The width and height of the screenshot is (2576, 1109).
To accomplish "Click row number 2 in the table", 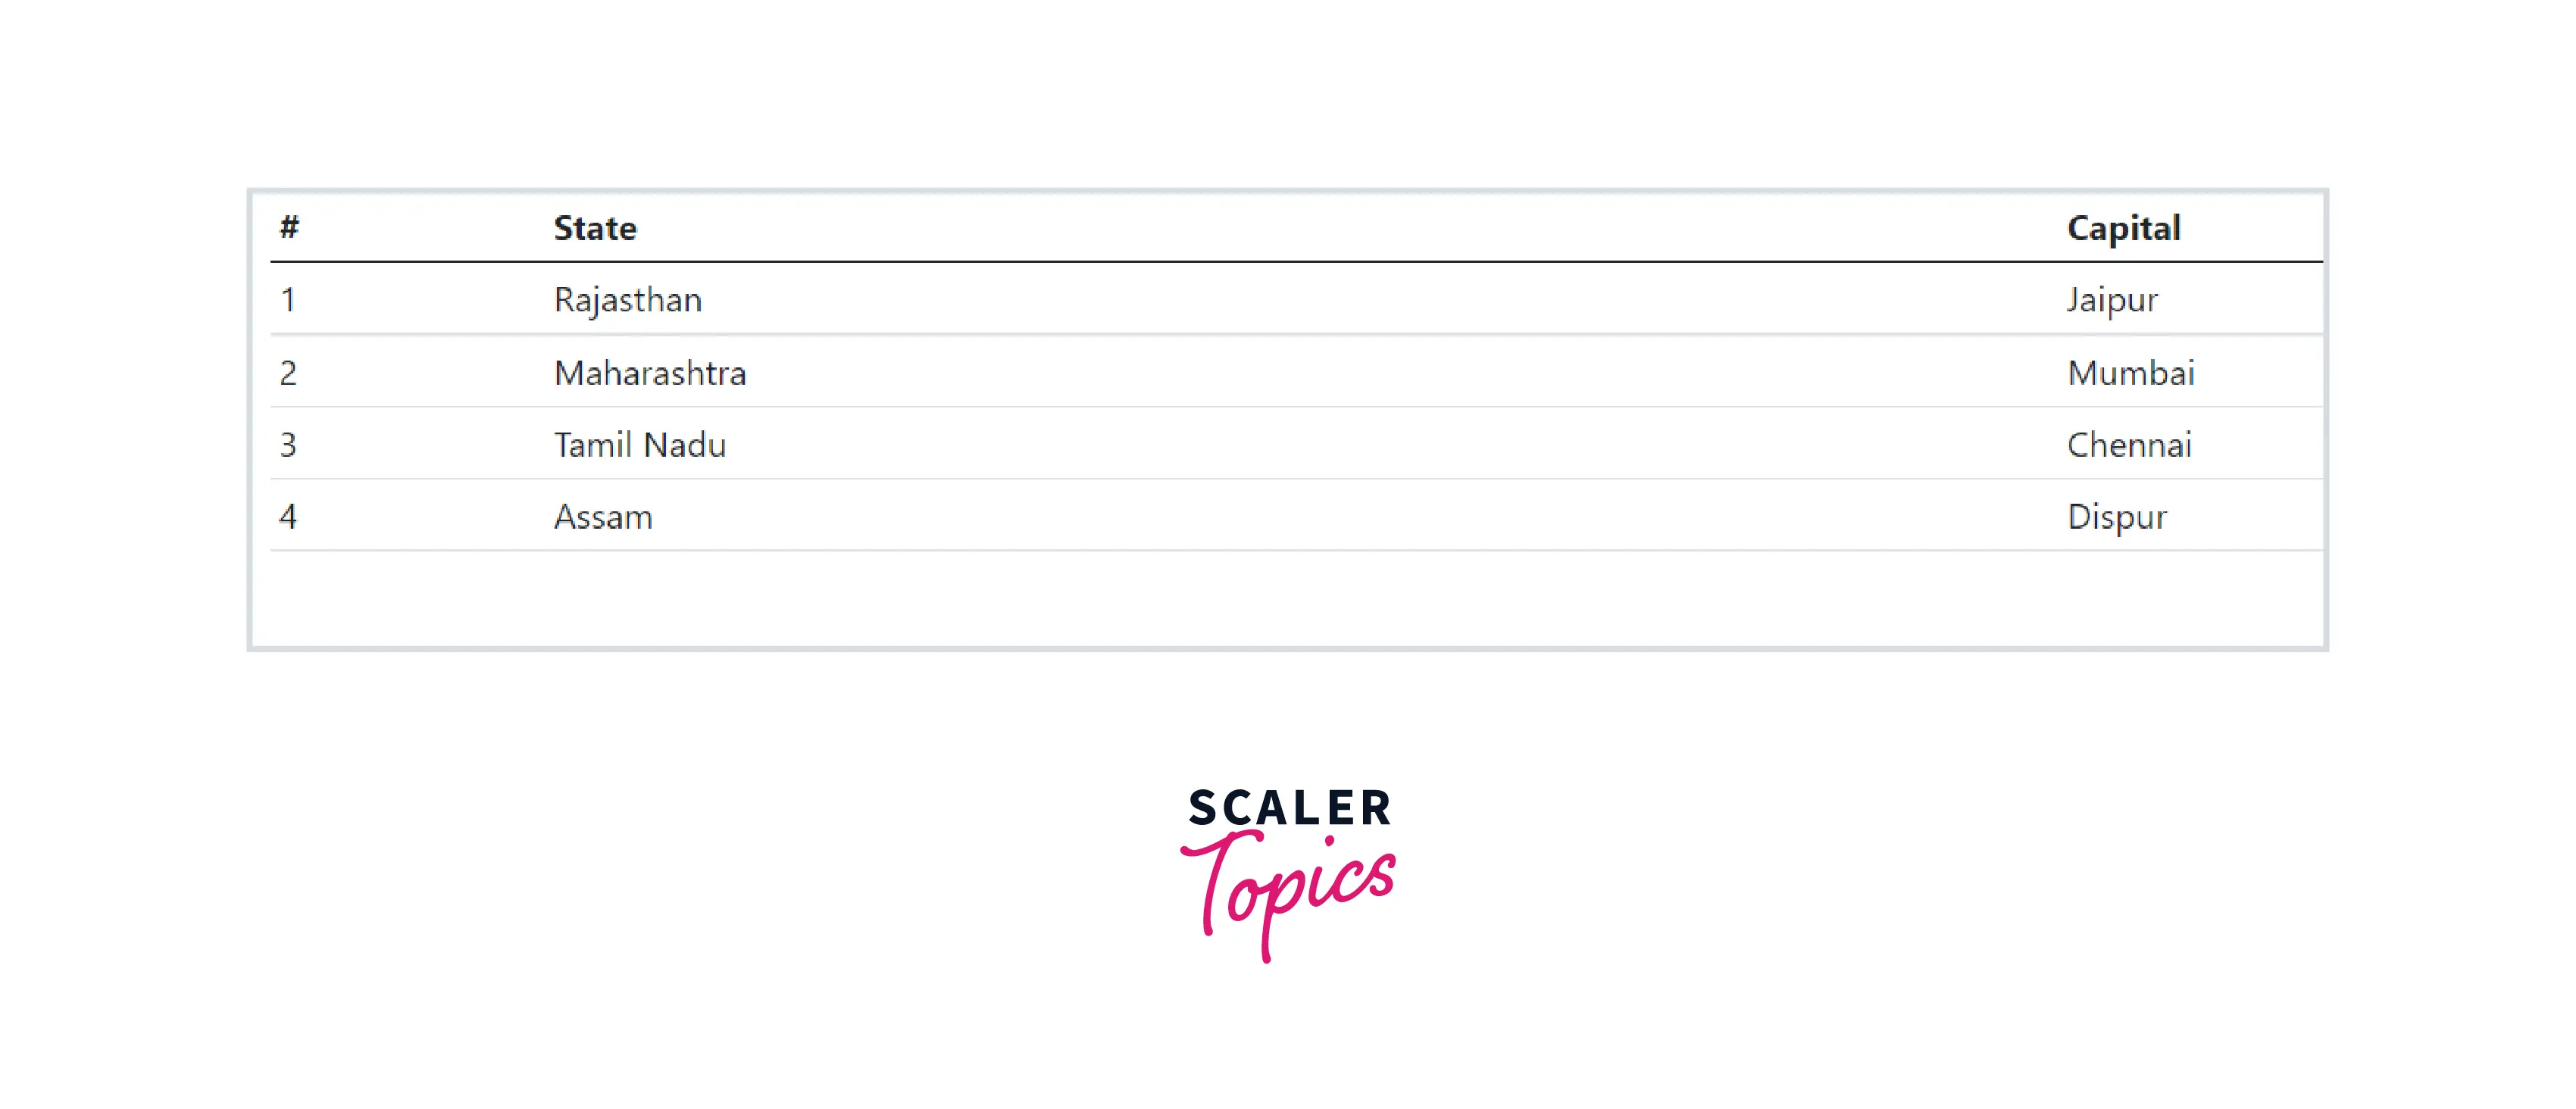I will click(288, 373).
